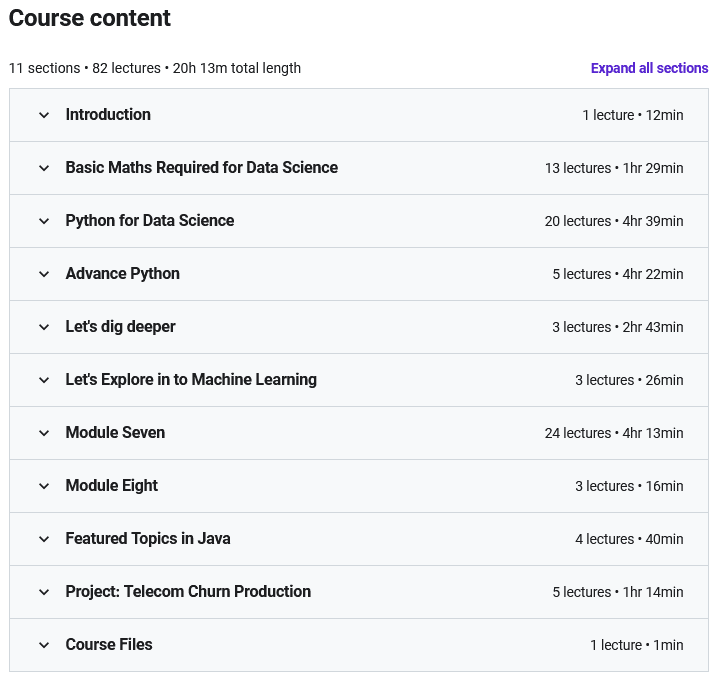The image size is (719, 680).
Task: Toggle the Advance Python chevron
Action: 44,274
